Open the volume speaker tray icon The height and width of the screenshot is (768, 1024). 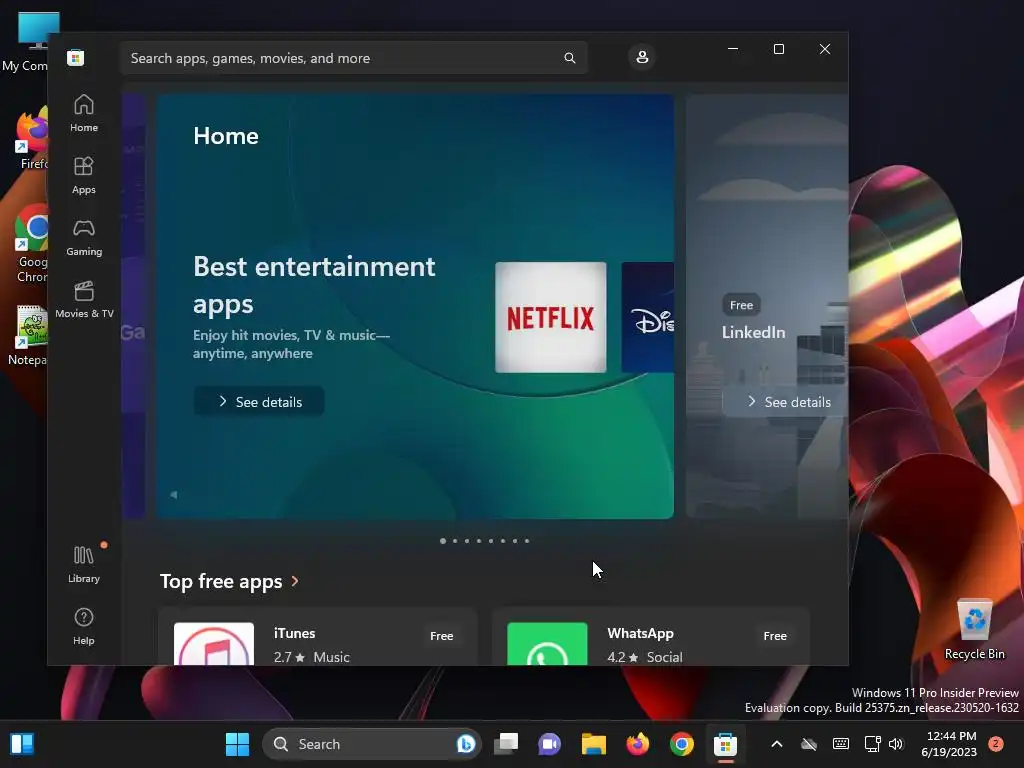896,744
